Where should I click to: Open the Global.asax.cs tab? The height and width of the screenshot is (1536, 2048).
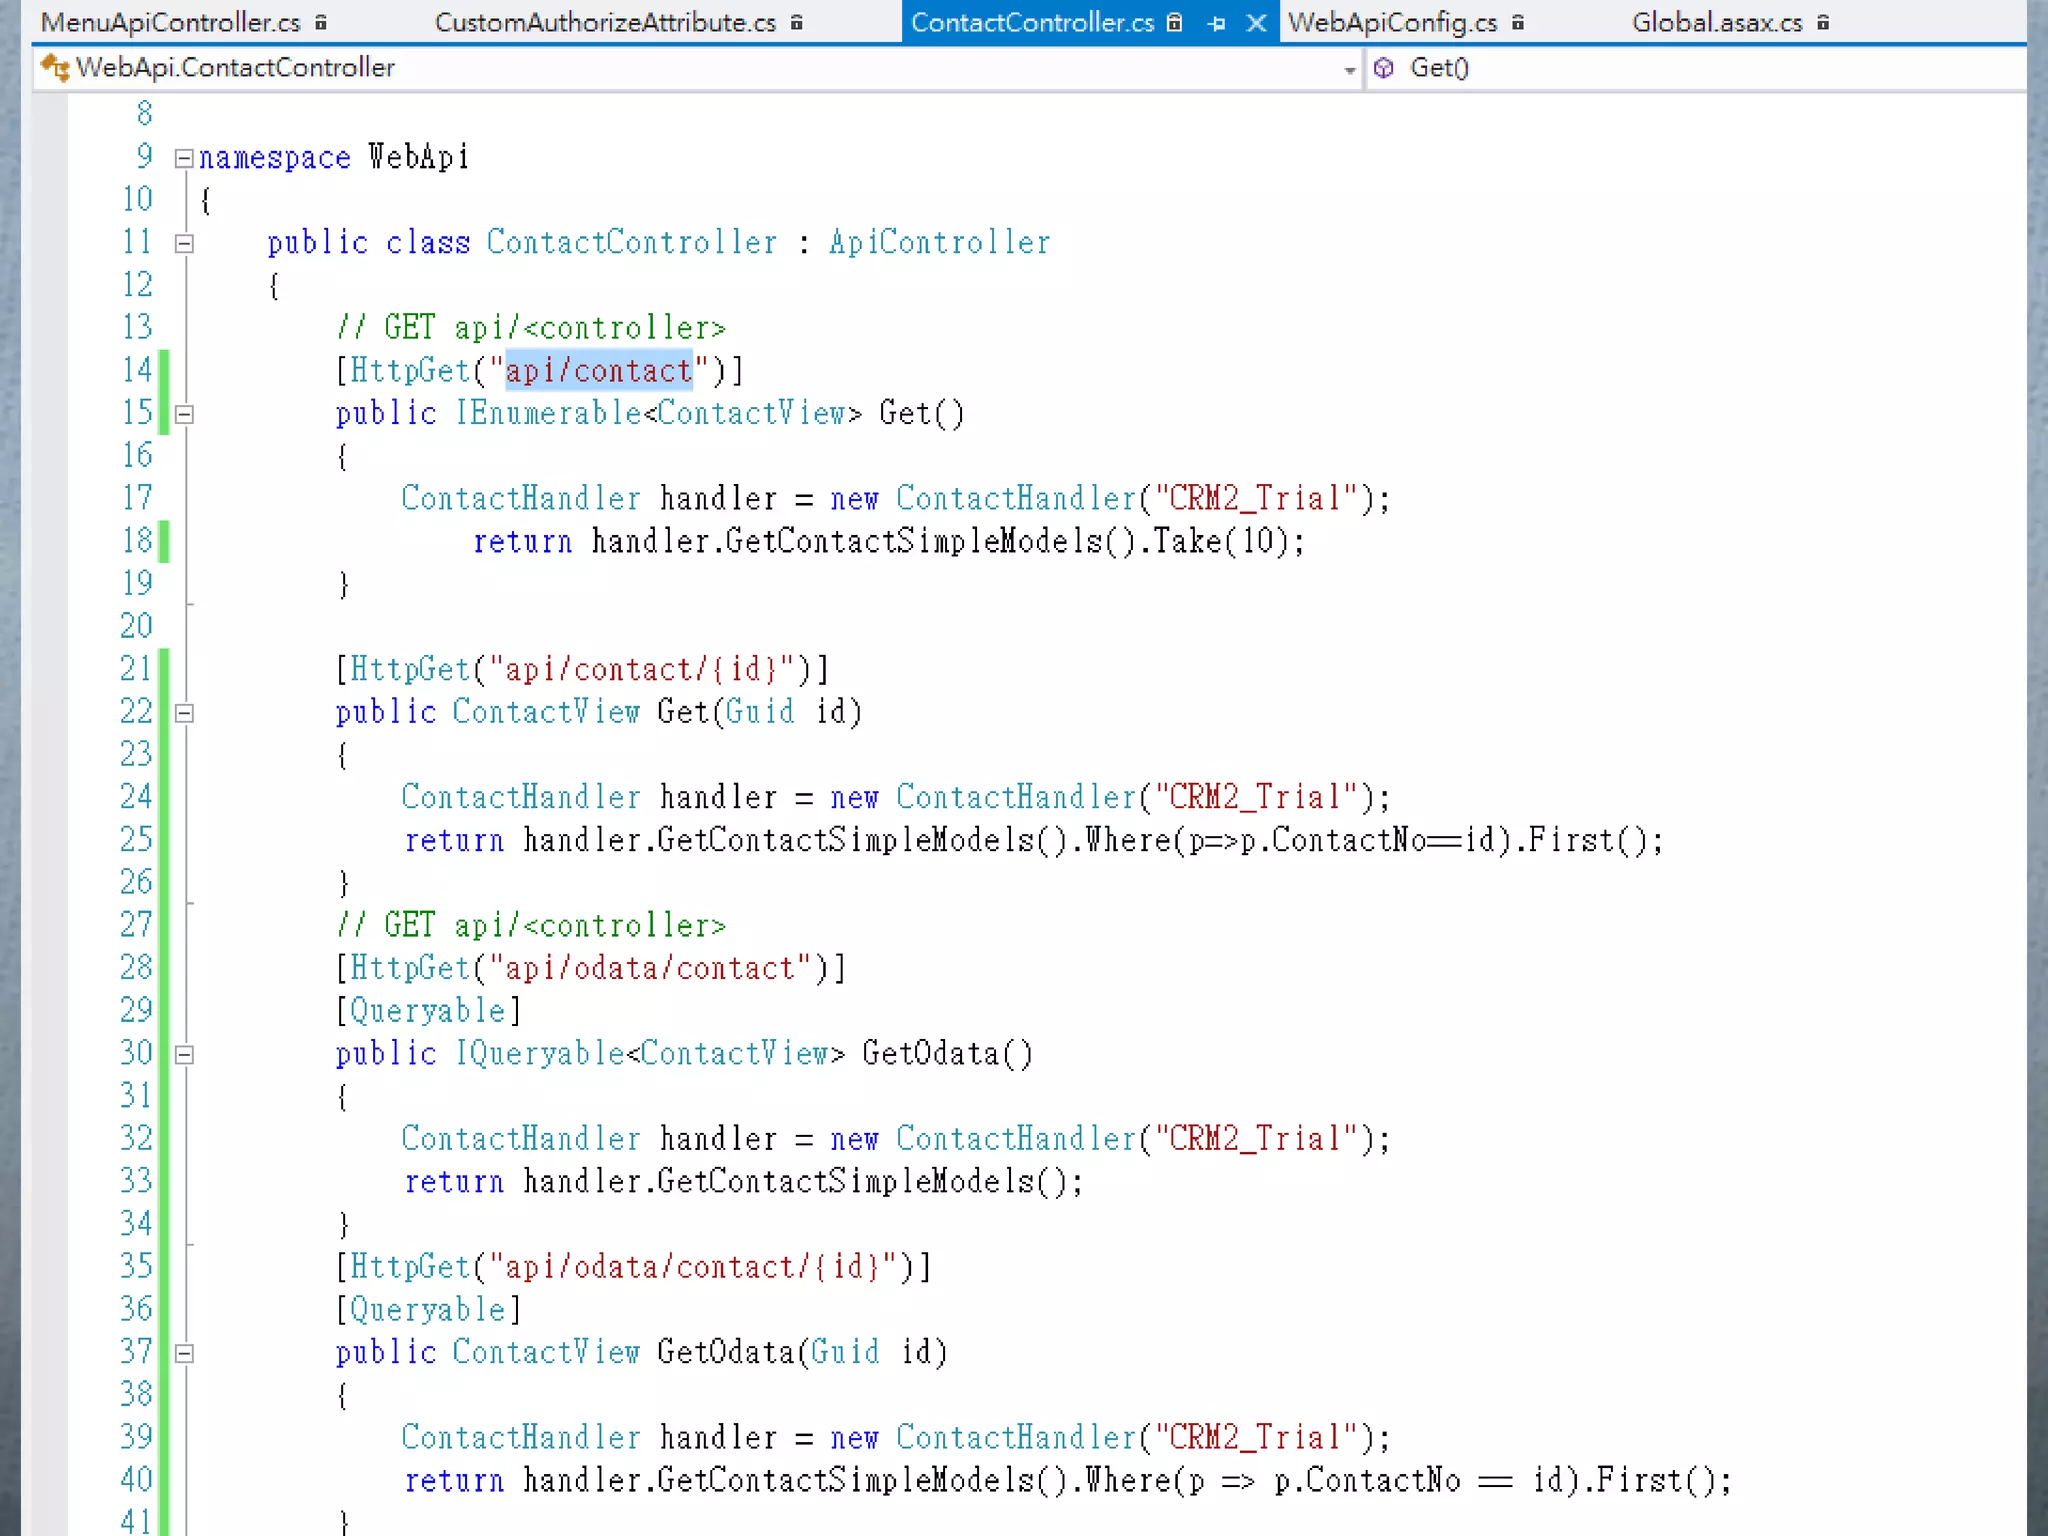coord(1716,22)
